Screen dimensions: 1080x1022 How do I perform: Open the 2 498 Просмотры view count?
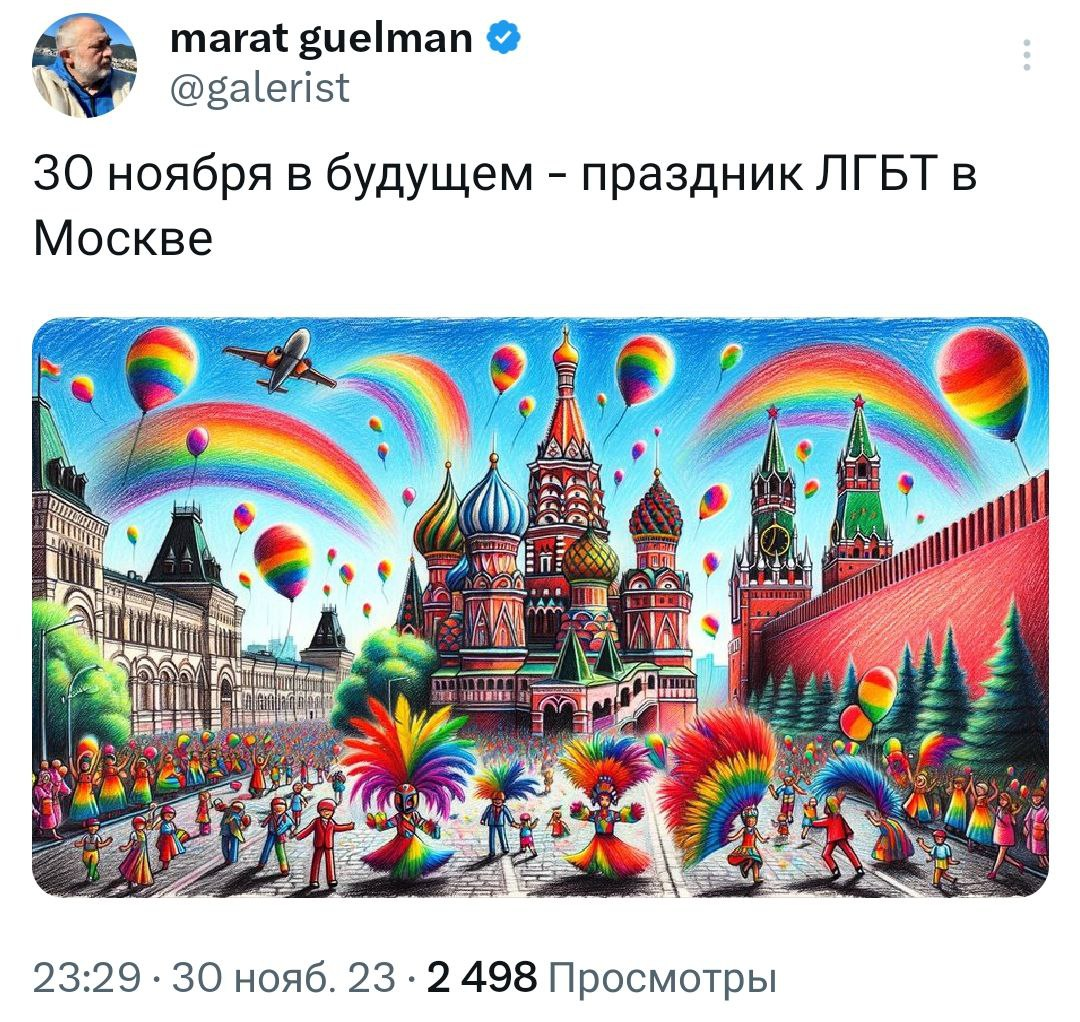(x=601, y=977)
